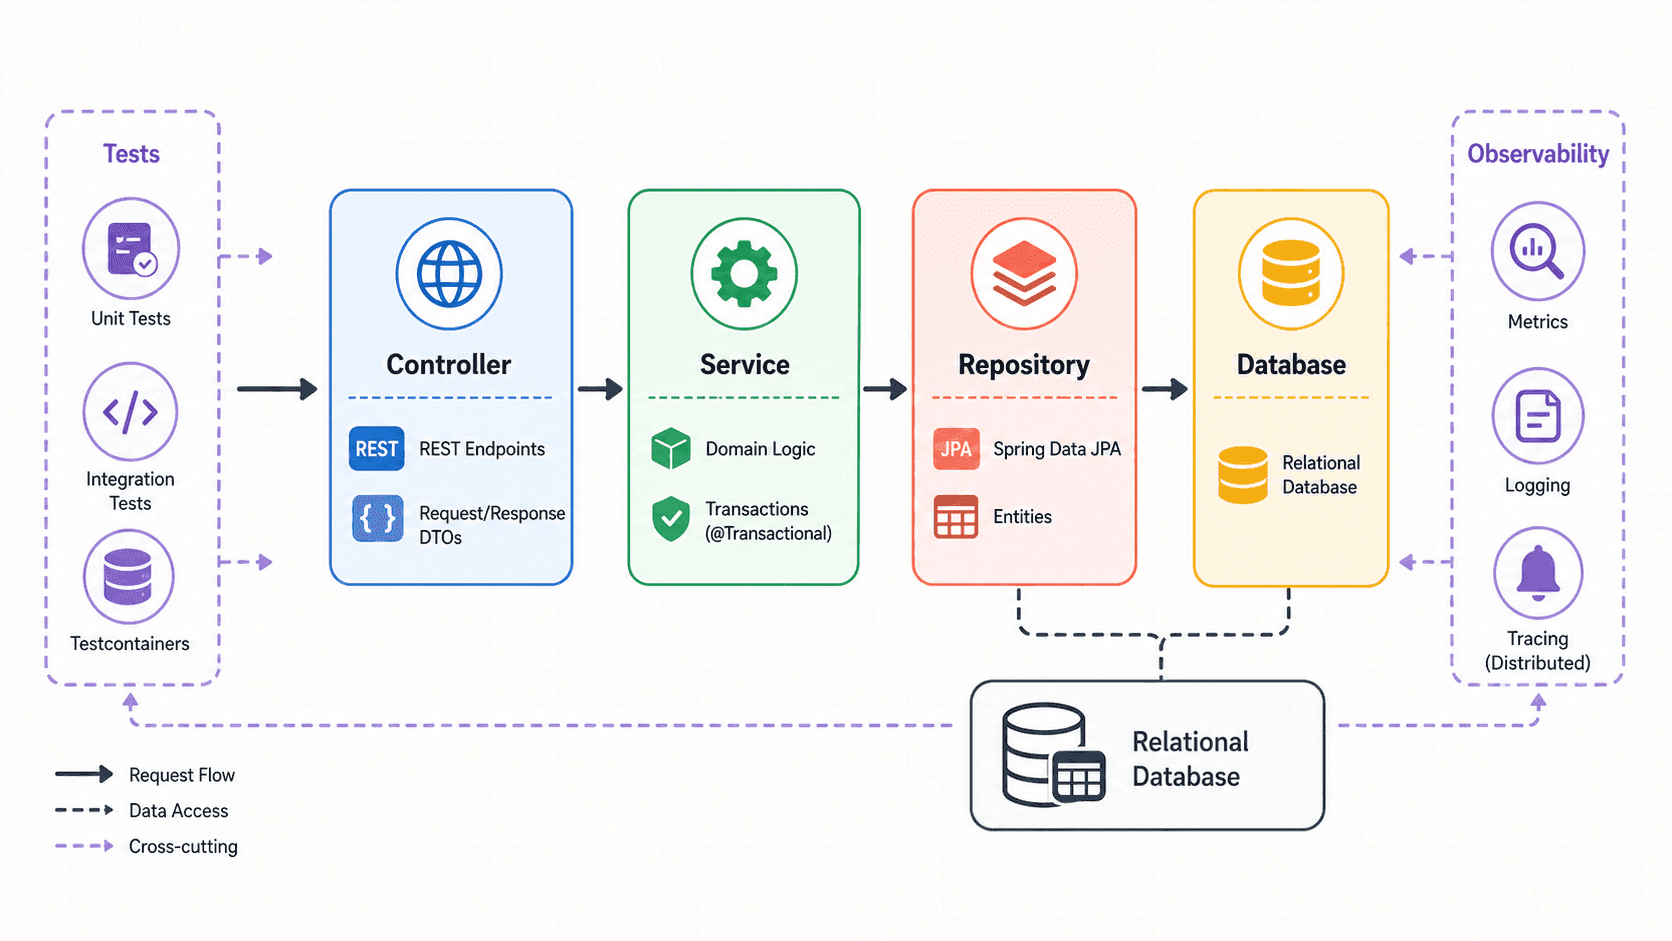Click the Repository title text
This screenshot has height=941, width=1672.
[1024, 365]
